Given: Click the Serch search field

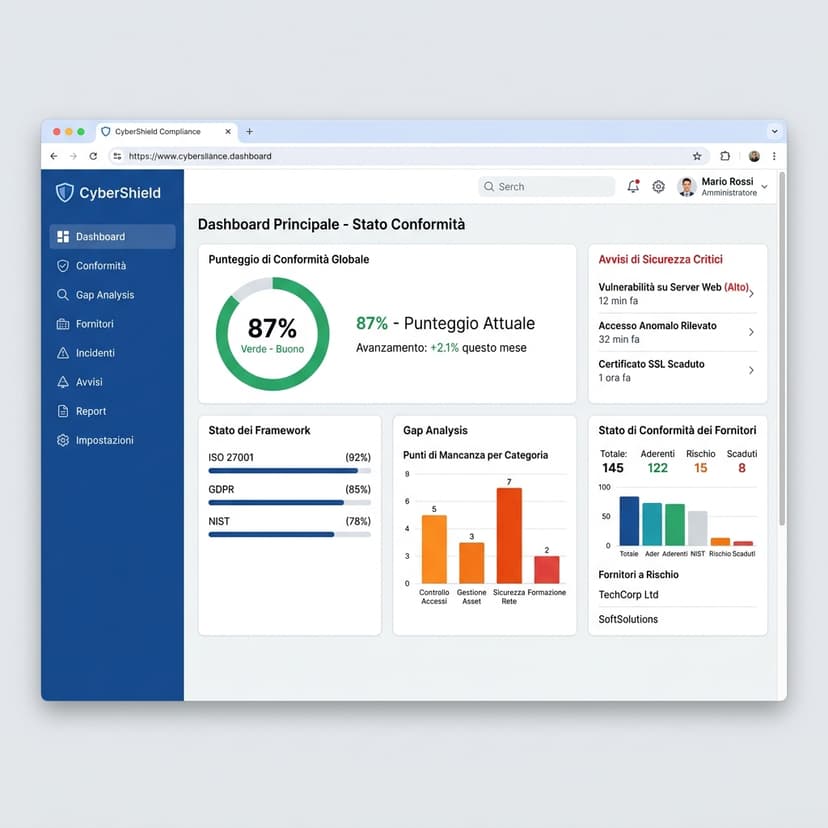Looking at the screenshot, I should click(547, 186).
